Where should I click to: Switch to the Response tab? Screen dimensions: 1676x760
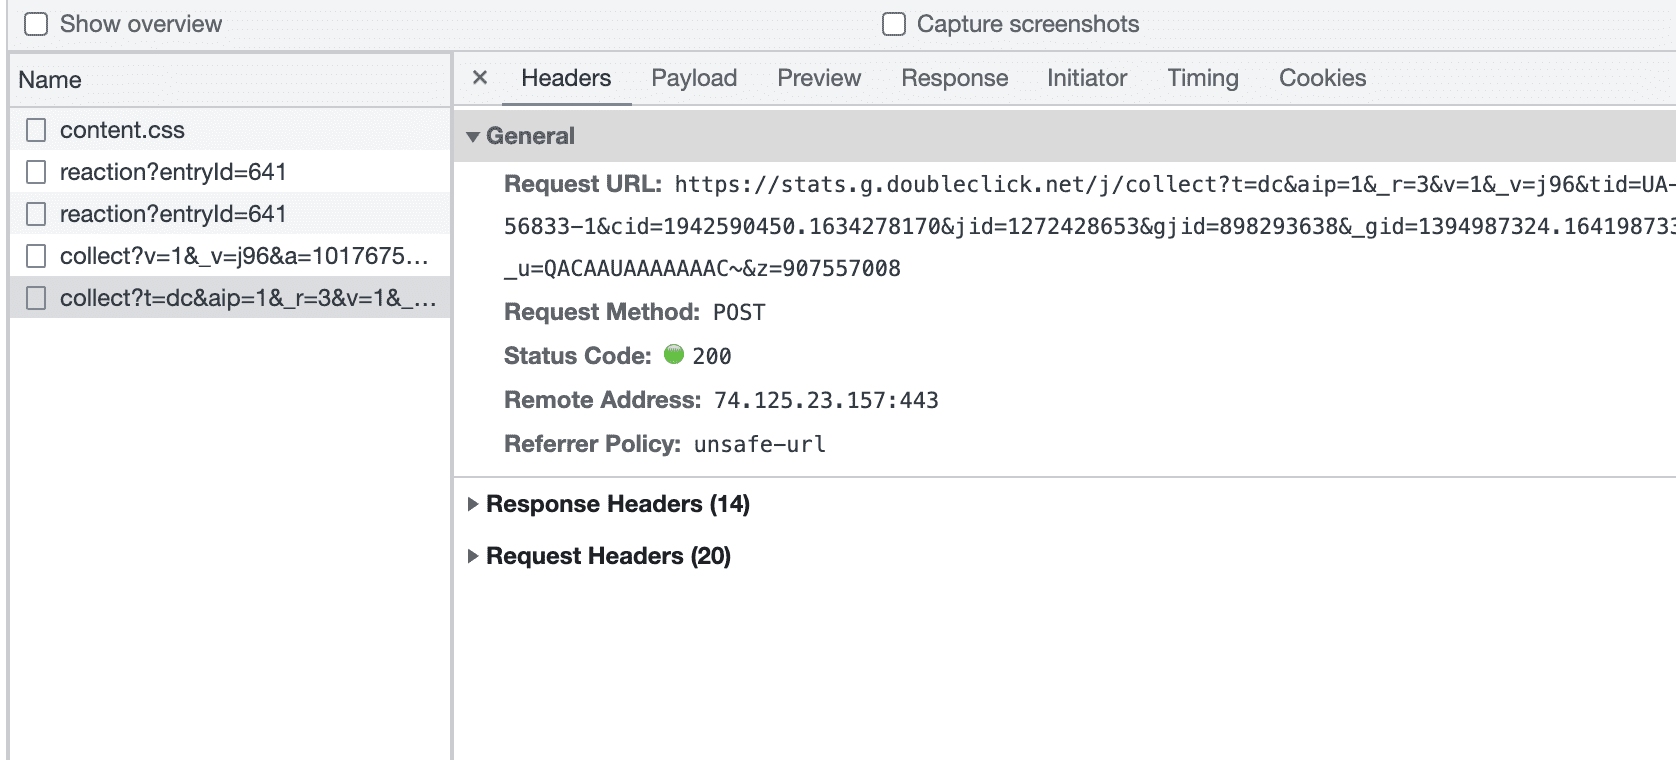coord(954,78)
